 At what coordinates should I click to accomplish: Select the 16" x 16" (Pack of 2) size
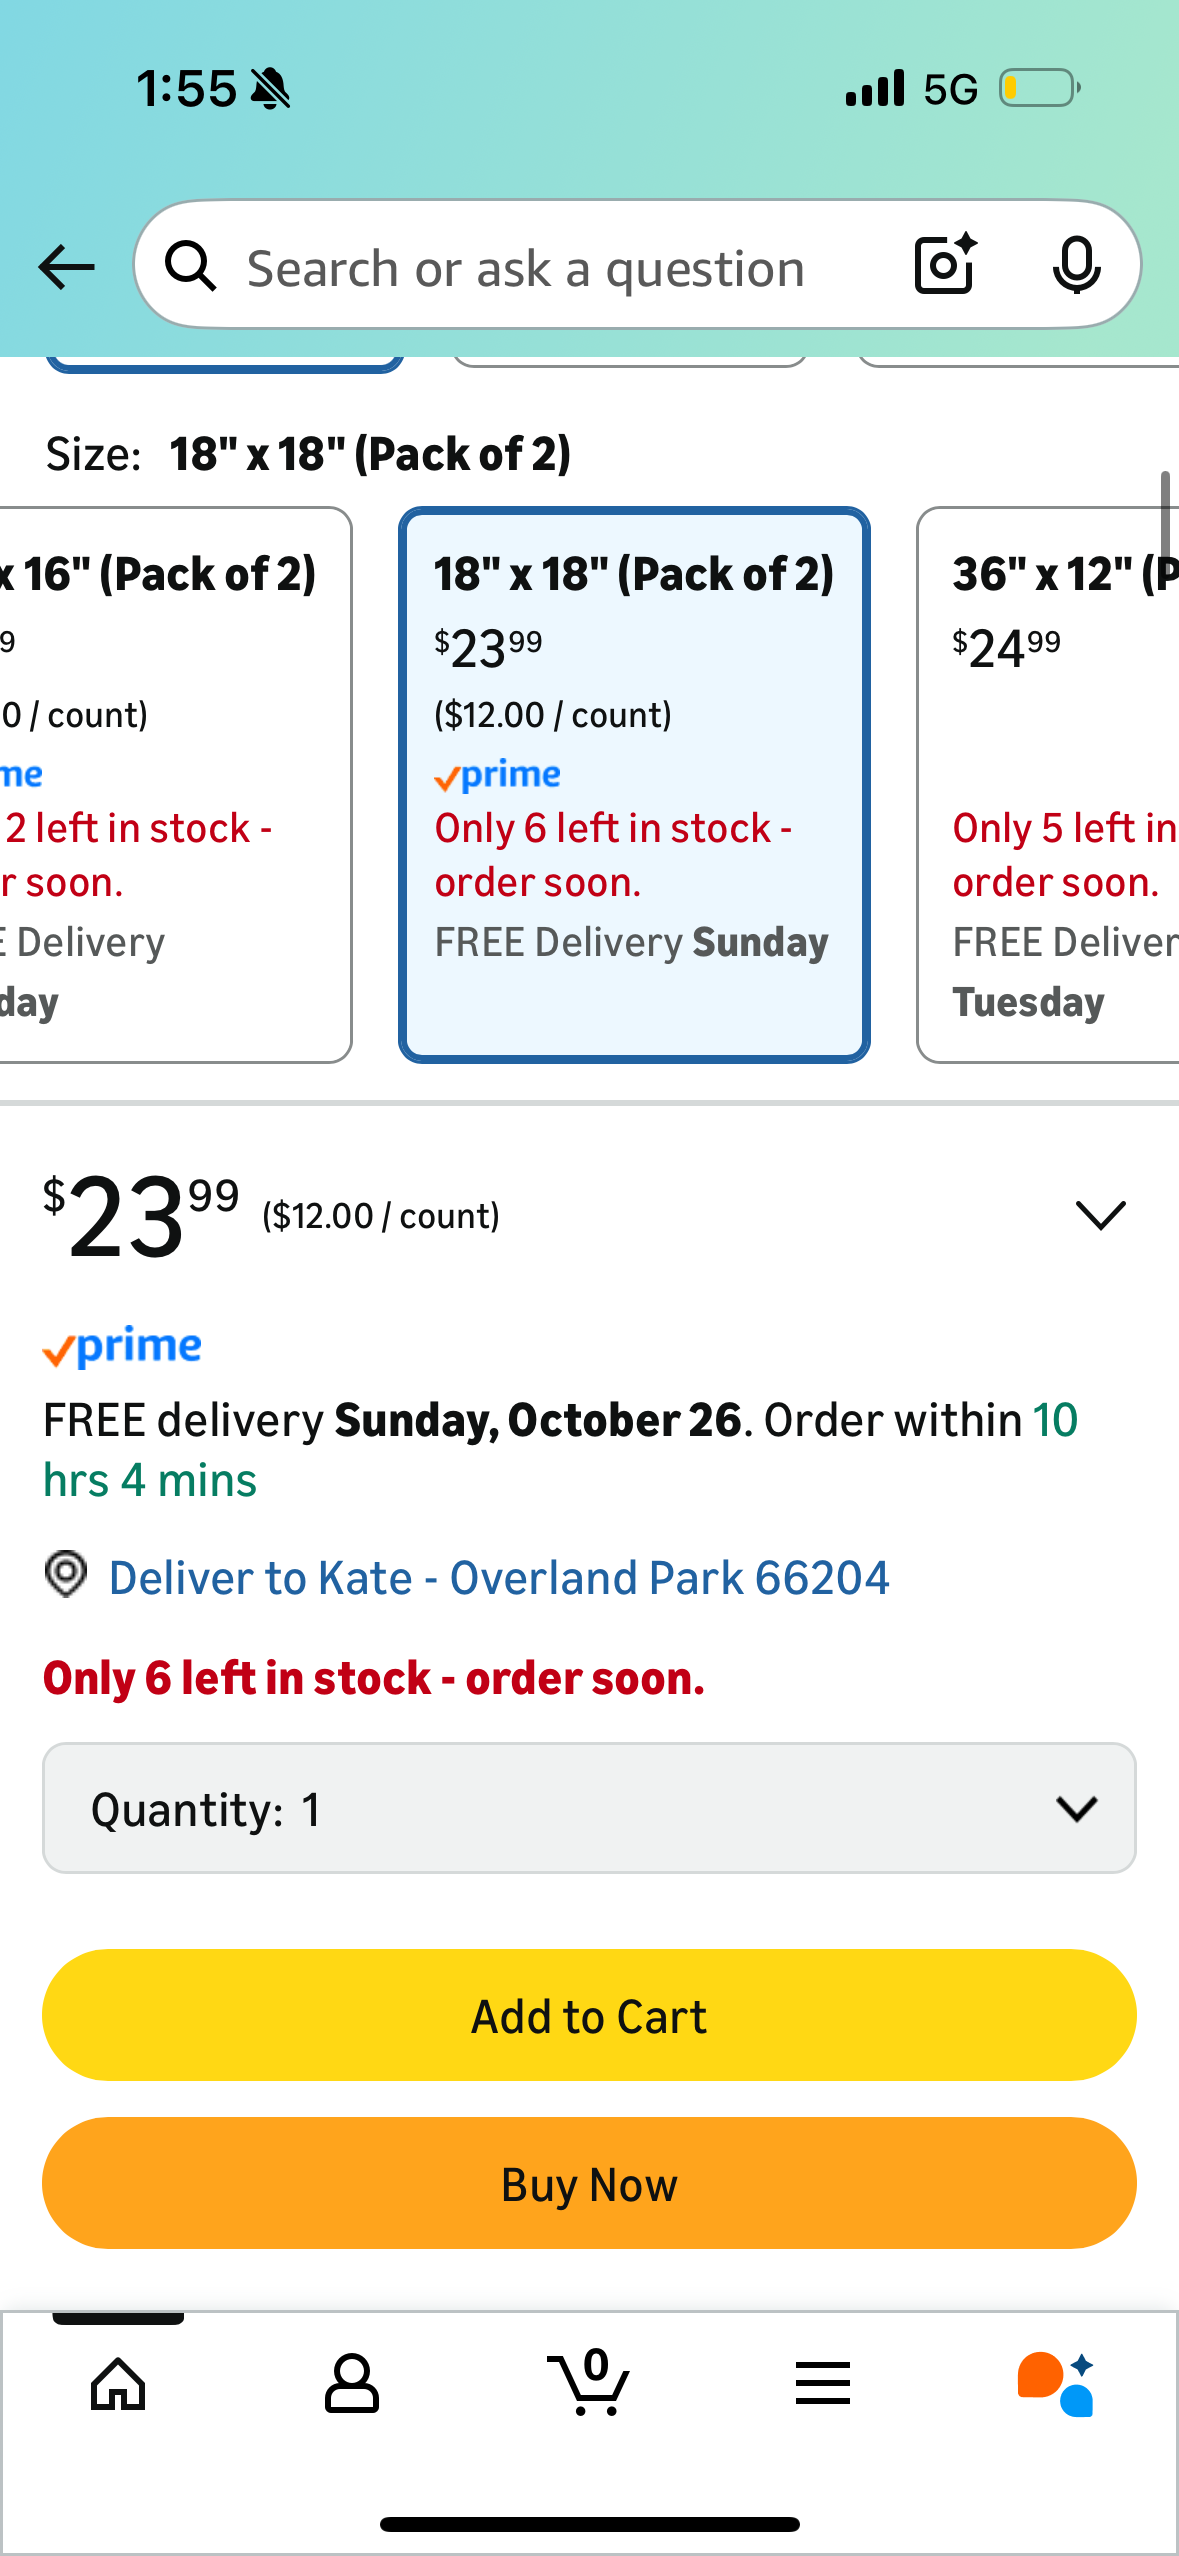pyautogui.click(x=170, y=784)
